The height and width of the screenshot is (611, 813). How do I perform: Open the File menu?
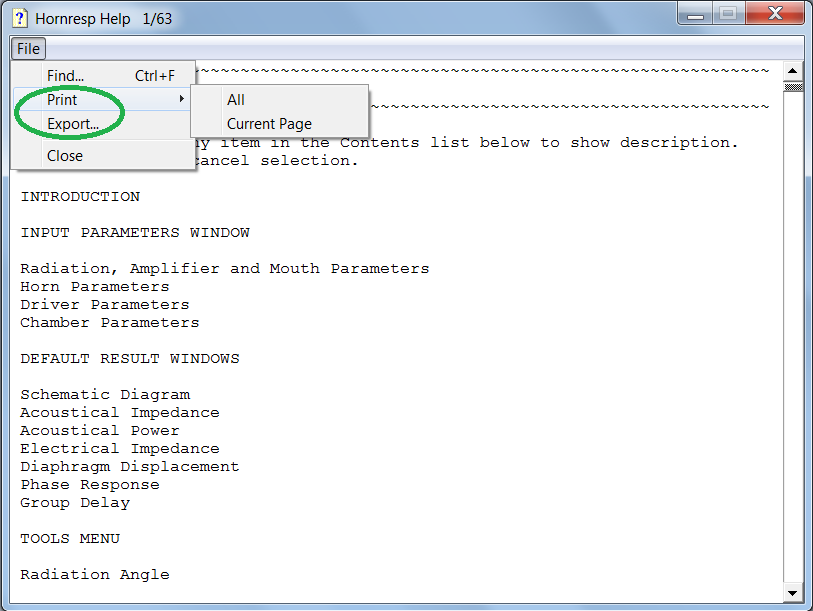[28, 49]
